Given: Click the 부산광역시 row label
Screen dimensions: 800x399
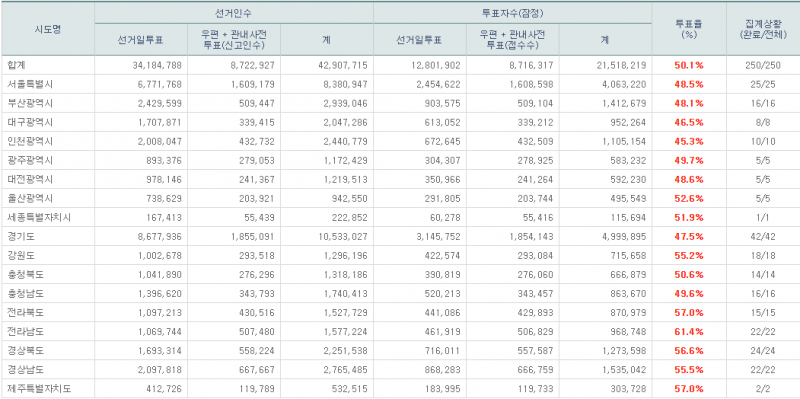Looking at the screenshot, I should tap(30, 103).
